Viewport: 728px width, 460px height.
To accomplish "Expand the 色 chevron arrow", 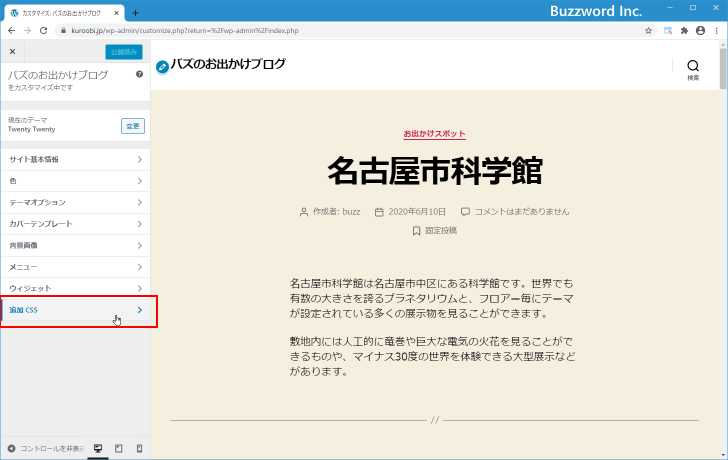I will coord(140,181).
